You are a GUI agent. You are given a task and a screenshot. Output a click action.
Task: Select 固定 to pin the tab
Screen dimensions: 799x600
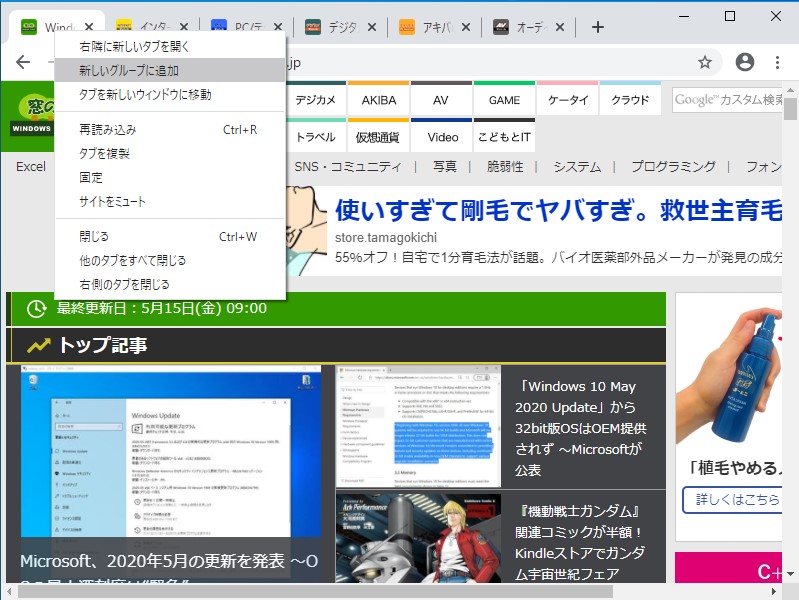coord(170,177)
